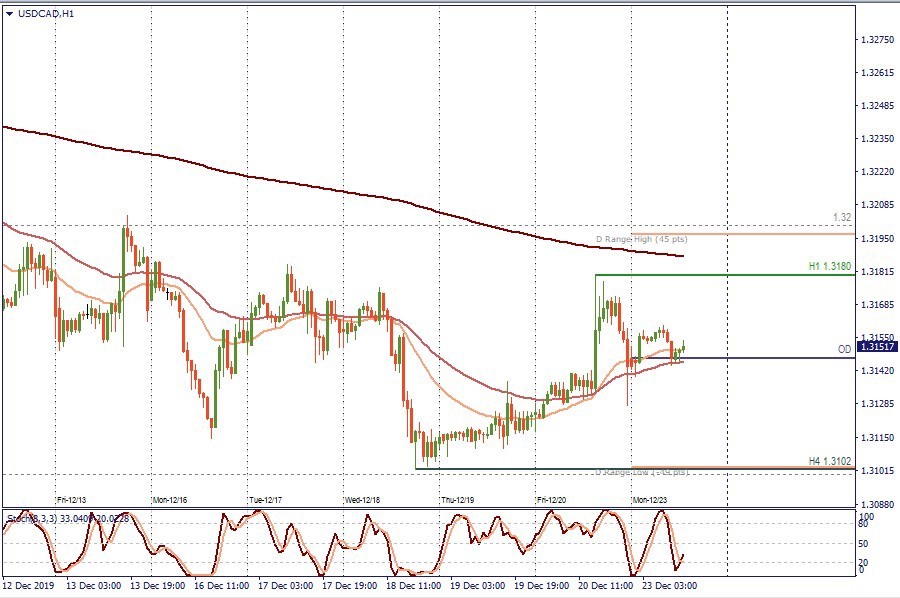Click the dropdown arrow beside USDCAD,H1
This screenshot has width=900, height=598.
tap(9, 13)
